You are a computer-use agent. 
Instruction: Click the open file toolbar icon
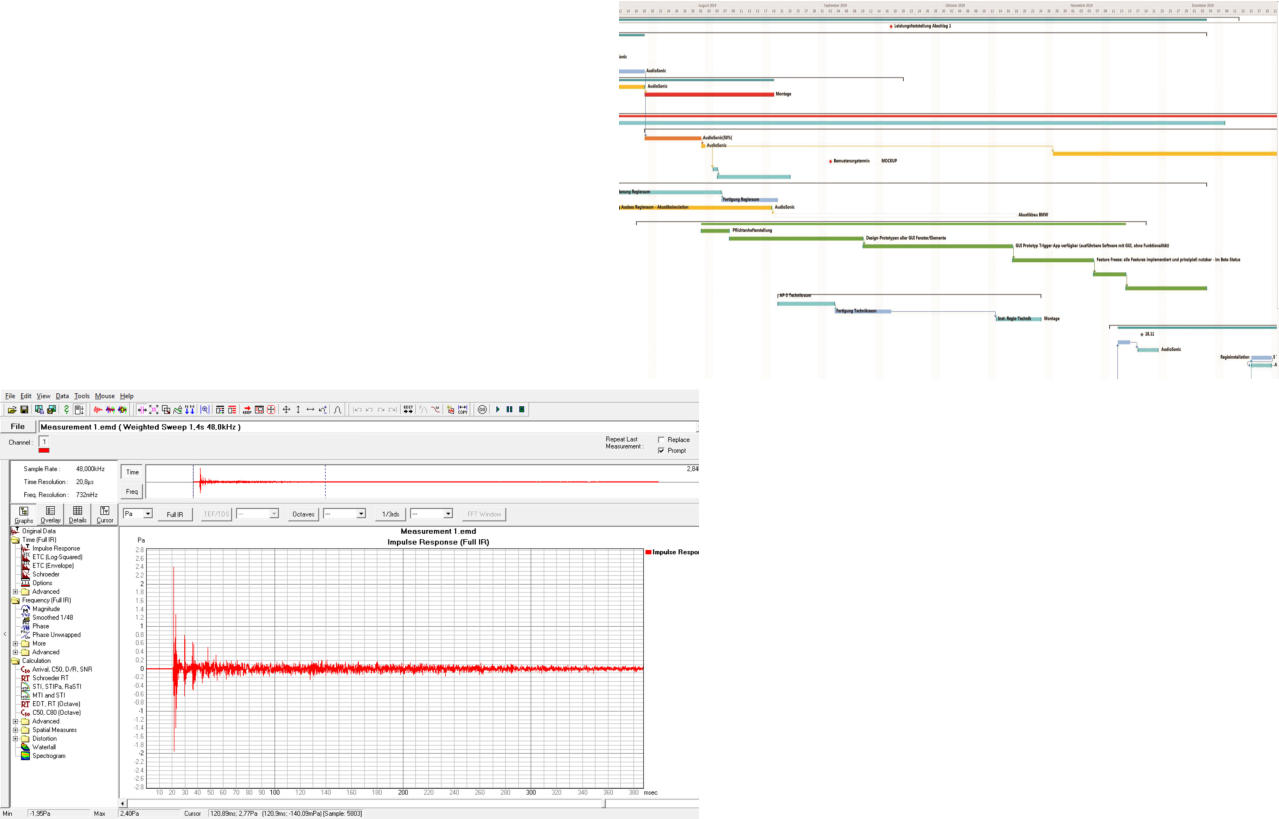pos(11,409)
